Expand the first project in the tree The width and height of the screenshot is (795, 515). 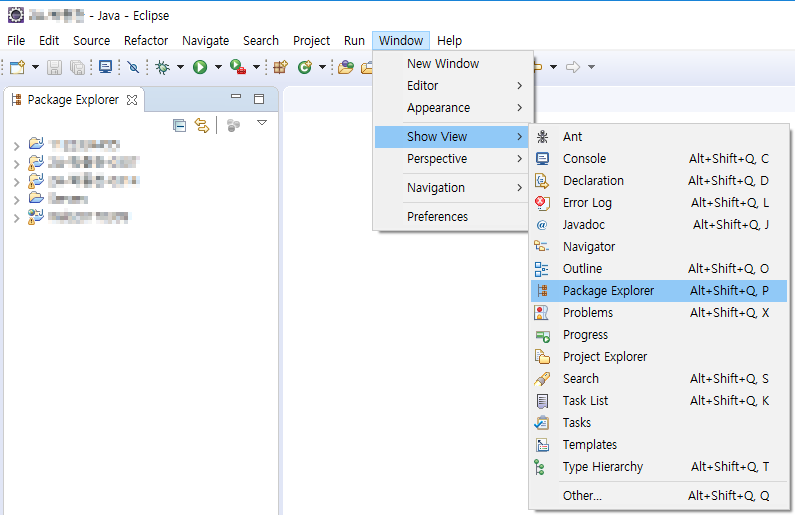17,146
